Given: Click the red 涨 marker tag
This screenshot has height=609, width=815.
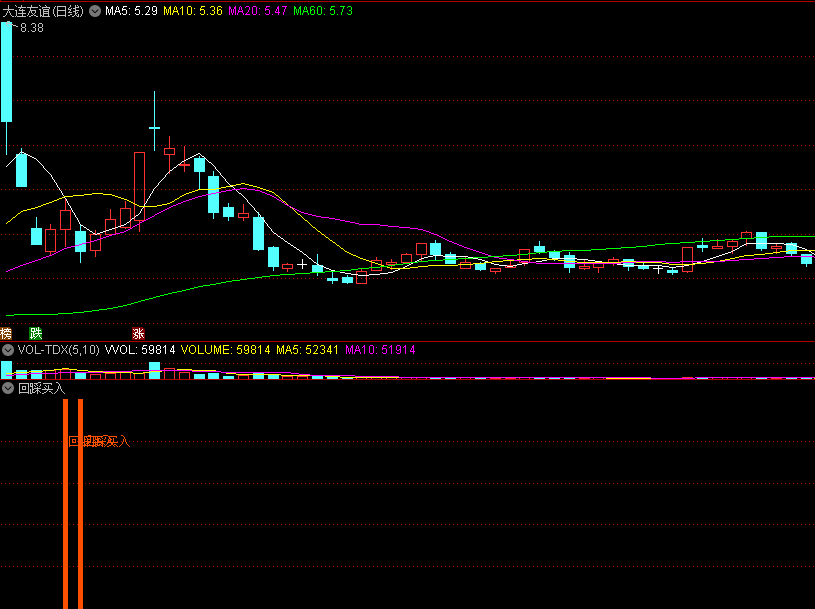Looking at the screenshot, I should pos(138,334).
